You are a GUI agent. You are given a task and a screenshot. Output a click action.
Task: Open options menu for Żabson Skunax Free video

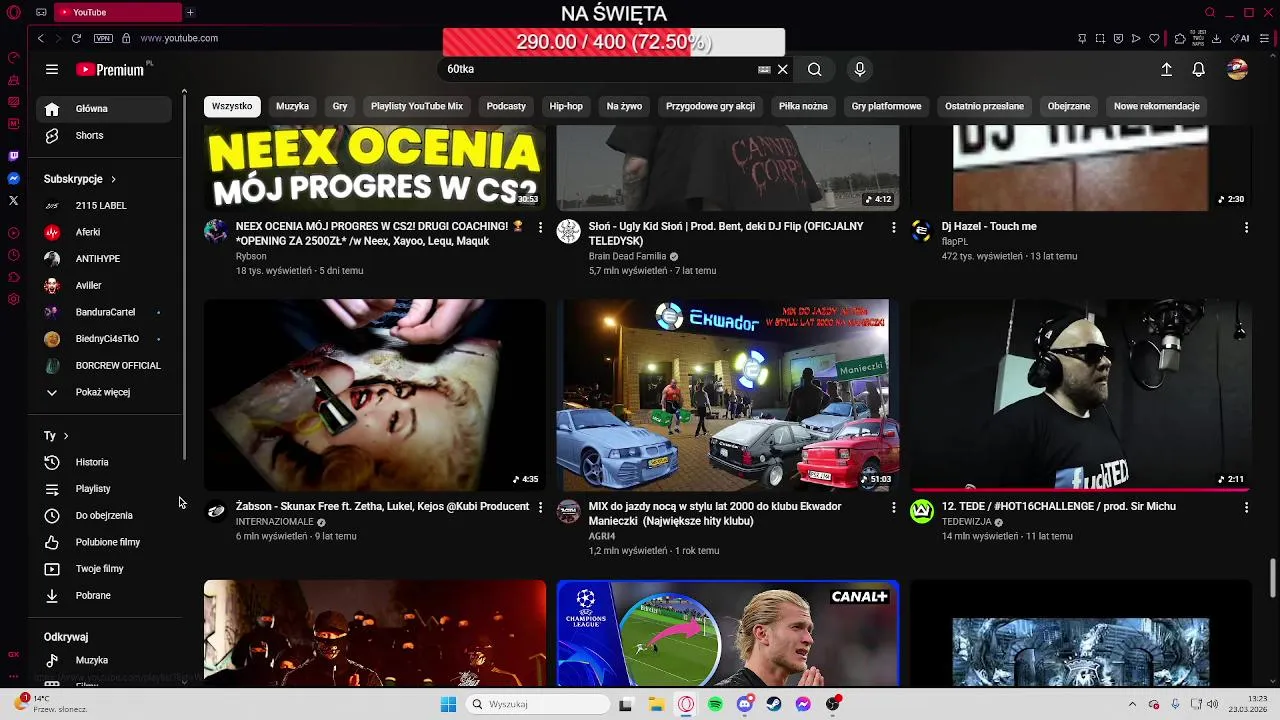tap(540, 508)
